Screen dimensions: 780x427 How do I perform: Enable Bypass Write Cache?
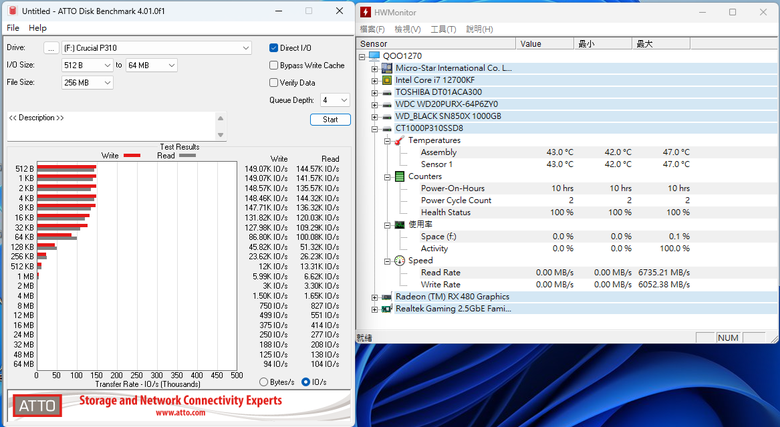click(273, 65)
